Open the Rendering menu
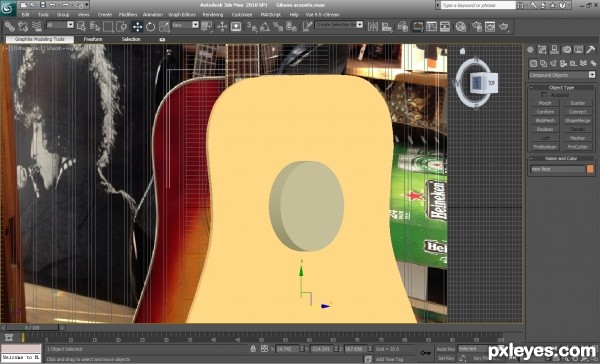The height and width of the screenshot is (364, 600). pyautogui.click(x=213, y=14)
